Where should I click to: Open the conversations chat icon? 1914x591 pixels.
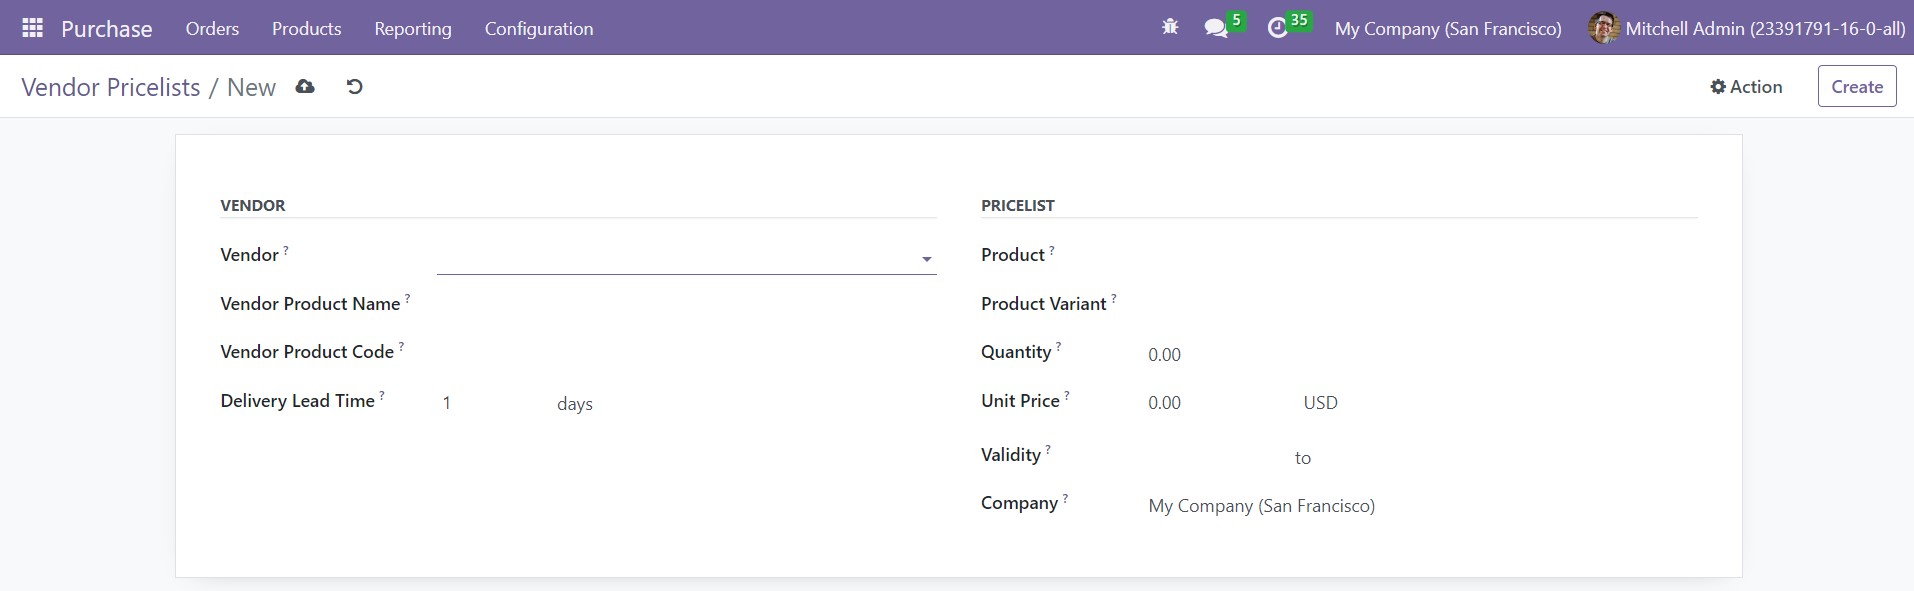point(1216,28)
